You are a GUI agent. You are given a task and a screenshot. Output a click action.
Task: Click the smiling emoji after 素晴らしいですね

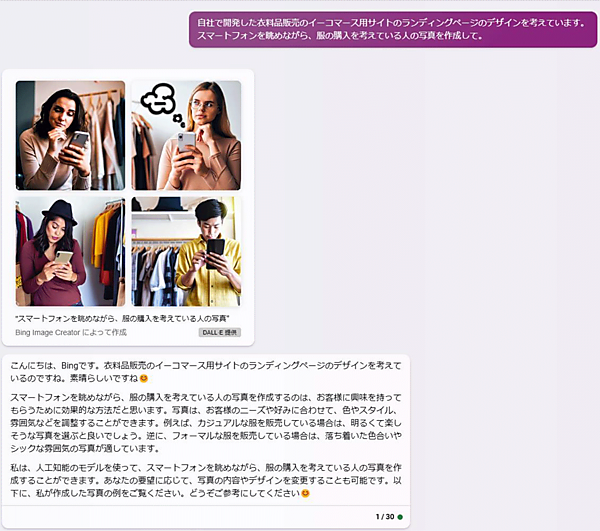click(x=144, y=378)
